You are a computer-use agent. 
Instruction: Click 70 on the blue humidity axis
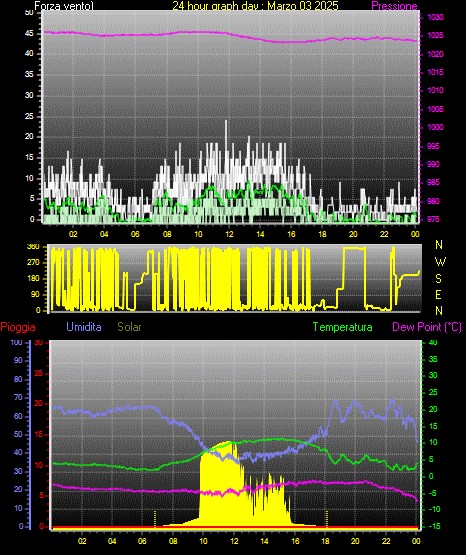point(18,397)
